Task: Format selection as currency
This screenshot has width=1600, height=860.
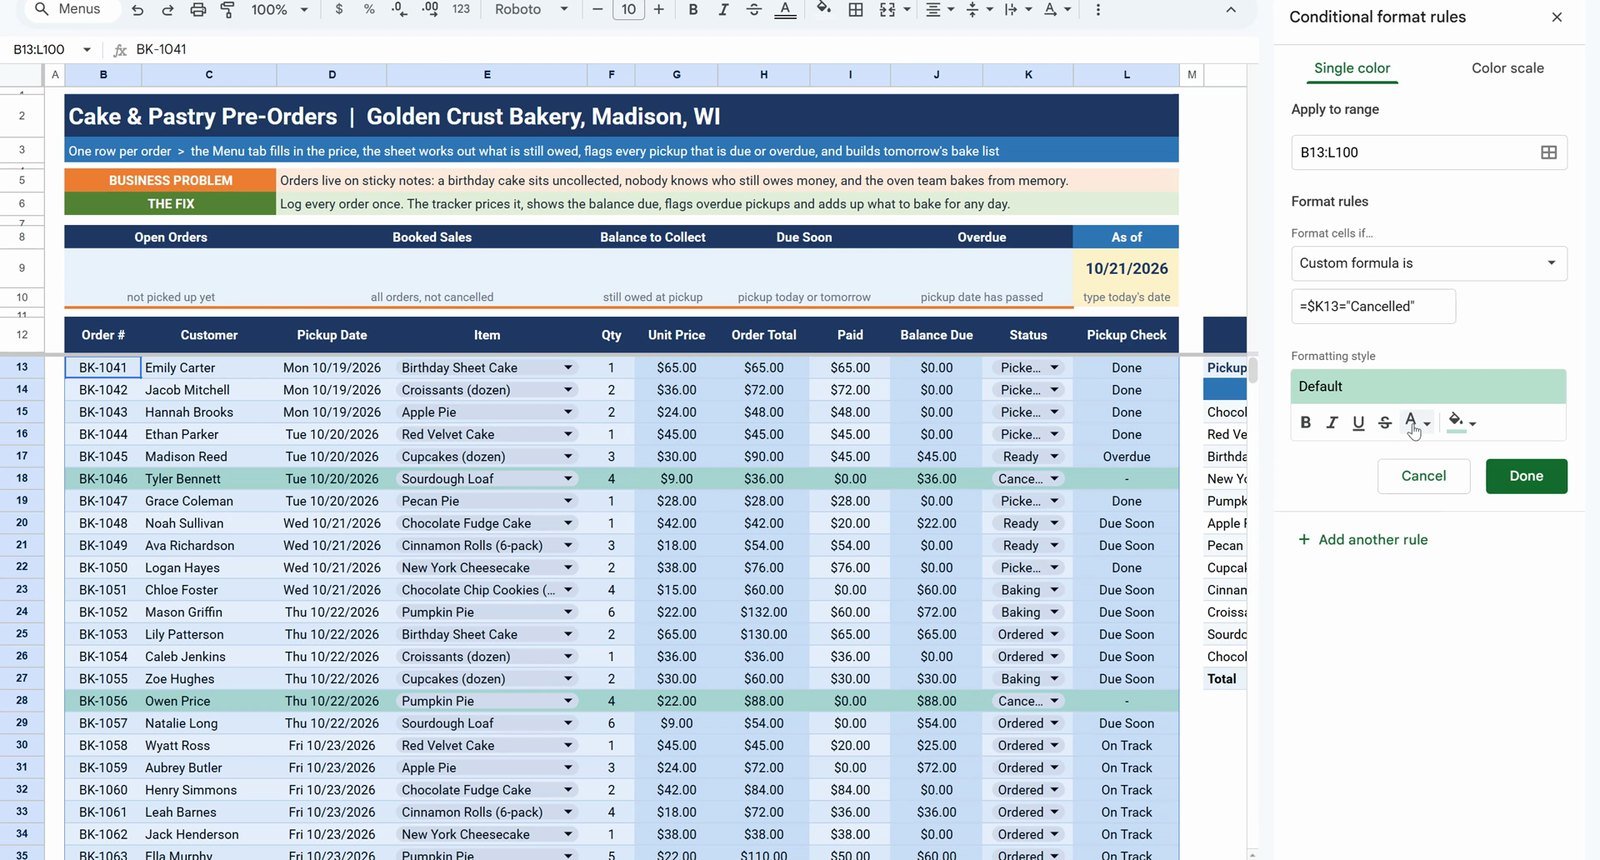Action: coord(339,10)
